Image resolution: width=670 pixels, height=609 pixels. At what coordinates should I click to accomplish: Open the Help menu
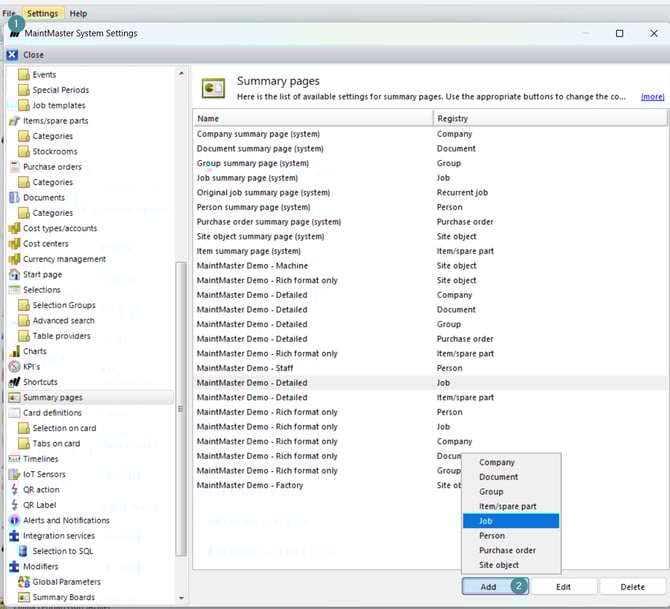(x=78, y=13)
